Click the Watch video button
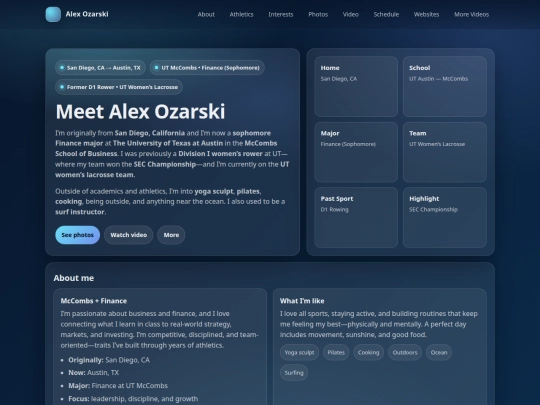 point(128,235)
